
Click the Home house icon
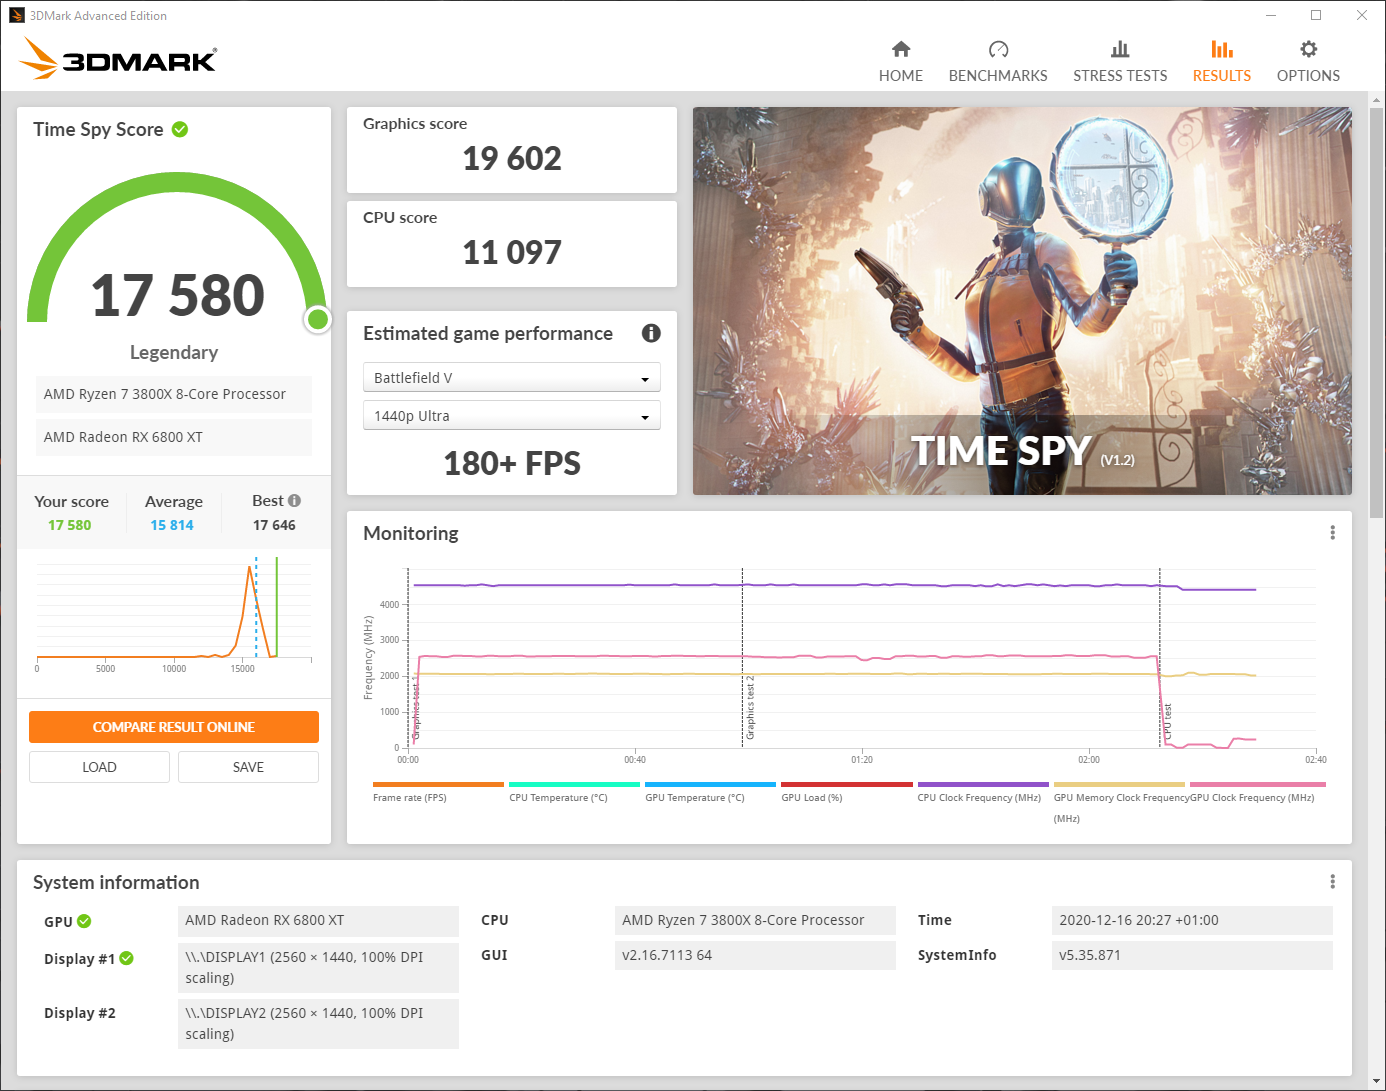click(901, 49)
